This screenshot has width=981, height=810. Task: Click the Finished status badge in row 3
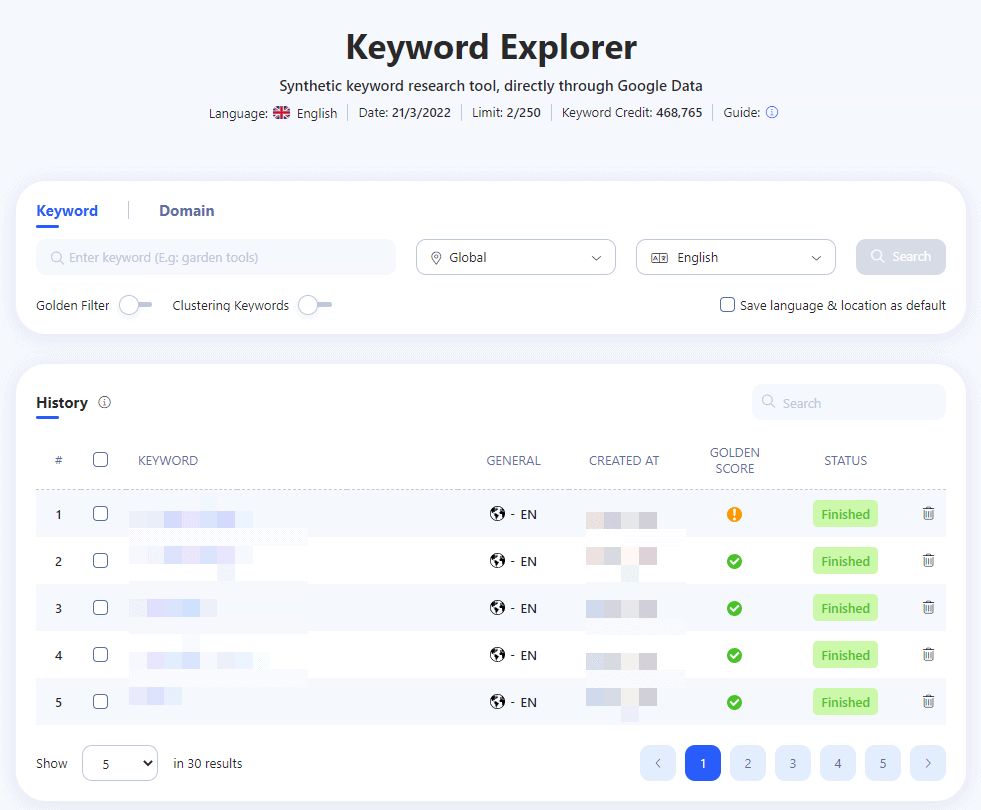pyautogui.click(x=845, y=608)
